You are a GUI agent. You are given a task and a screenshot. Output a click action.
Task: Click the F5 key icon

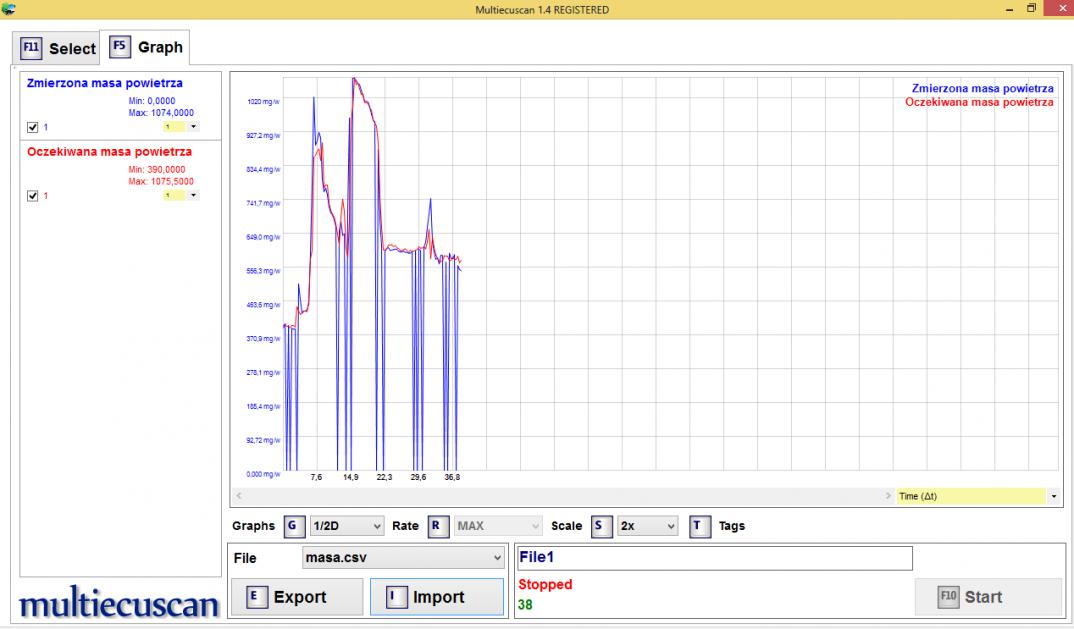point(119,47)
